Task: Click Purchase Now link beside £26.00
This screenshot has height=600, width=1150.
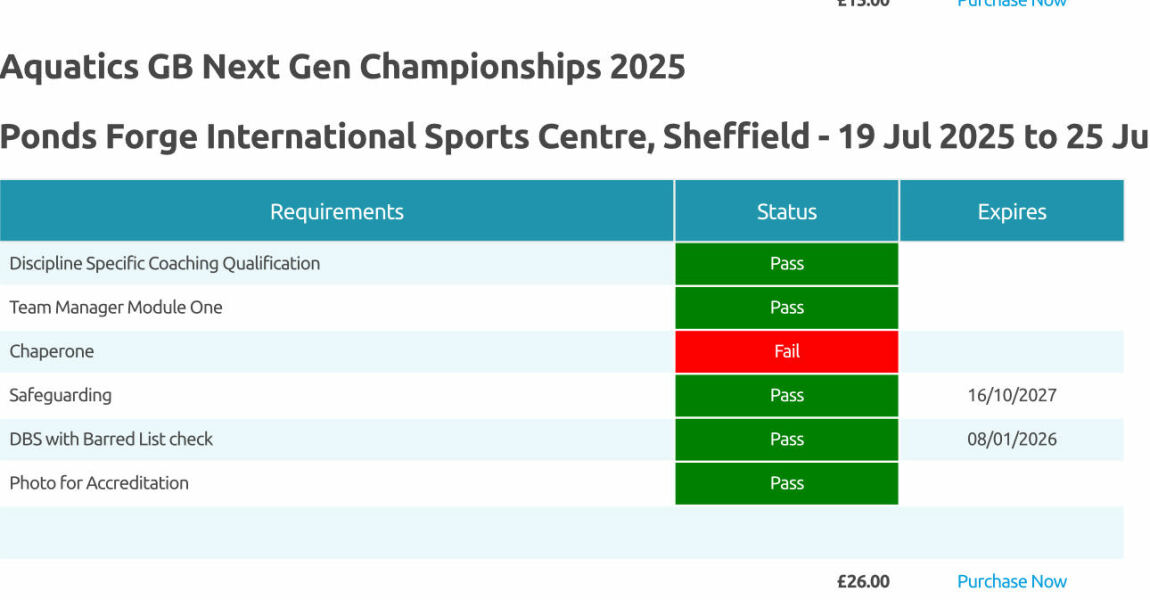Action: (x=1011, y=581)
